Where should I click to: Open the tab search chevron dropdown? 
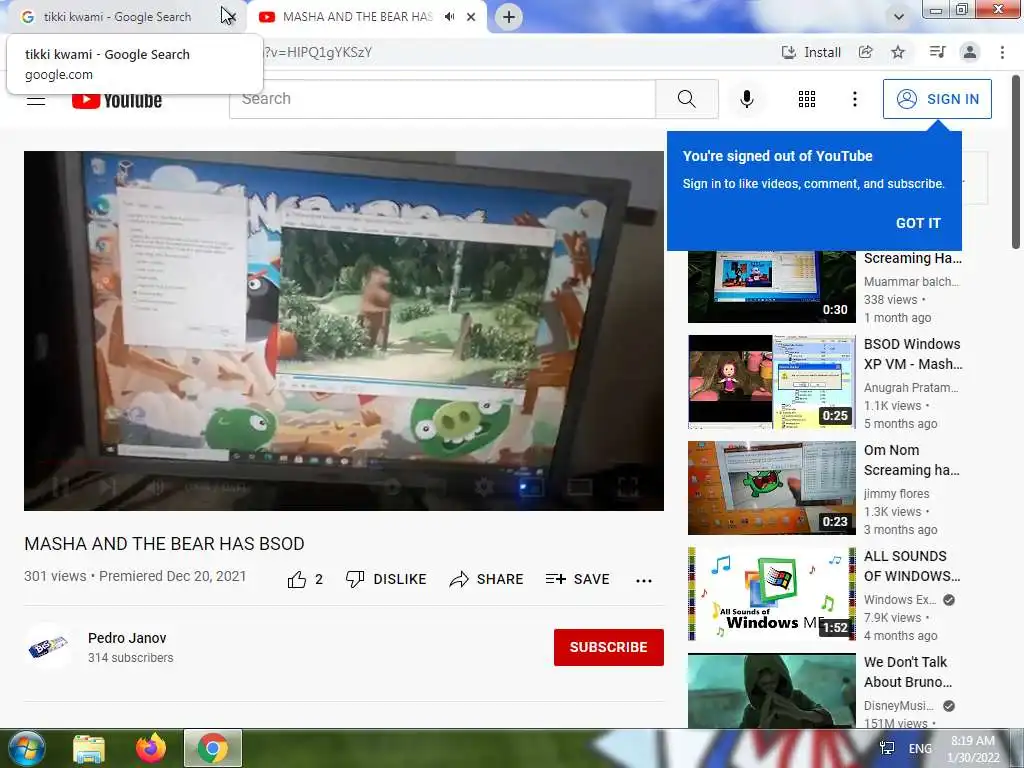click(899, 16)
